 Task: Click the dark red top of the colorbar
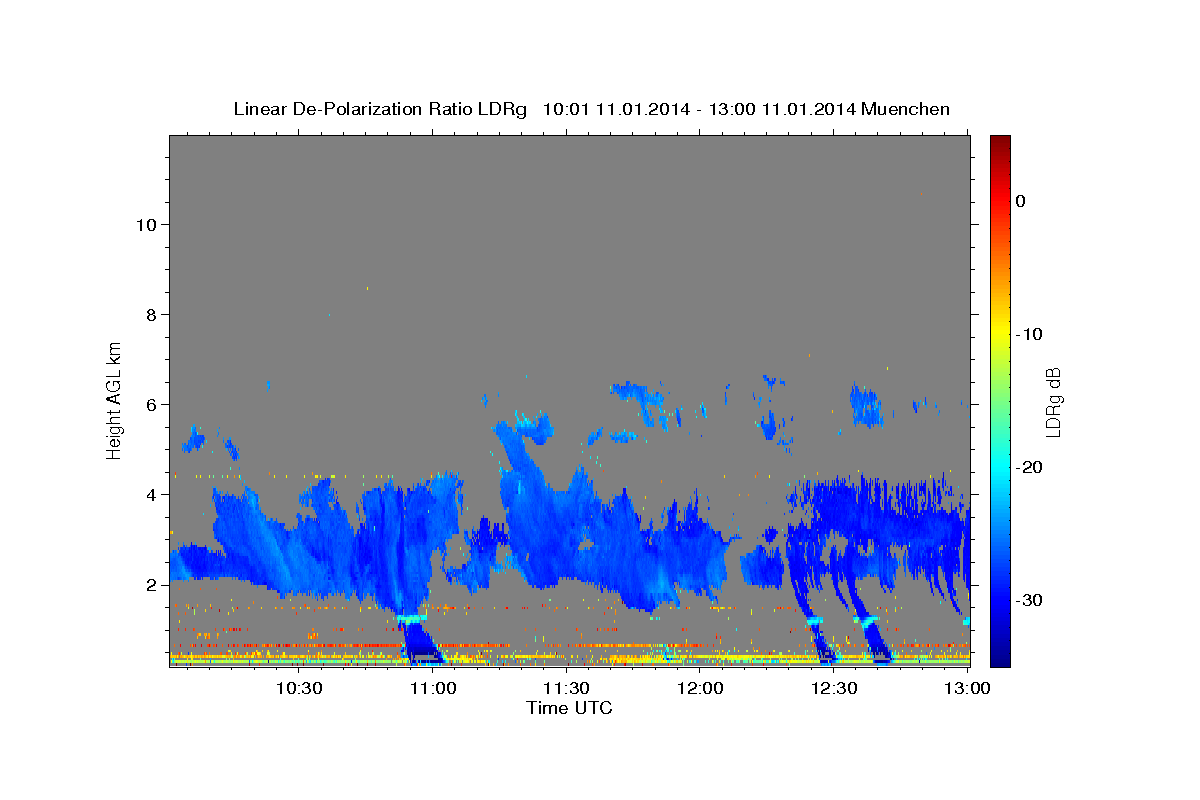click(1000, 143)
